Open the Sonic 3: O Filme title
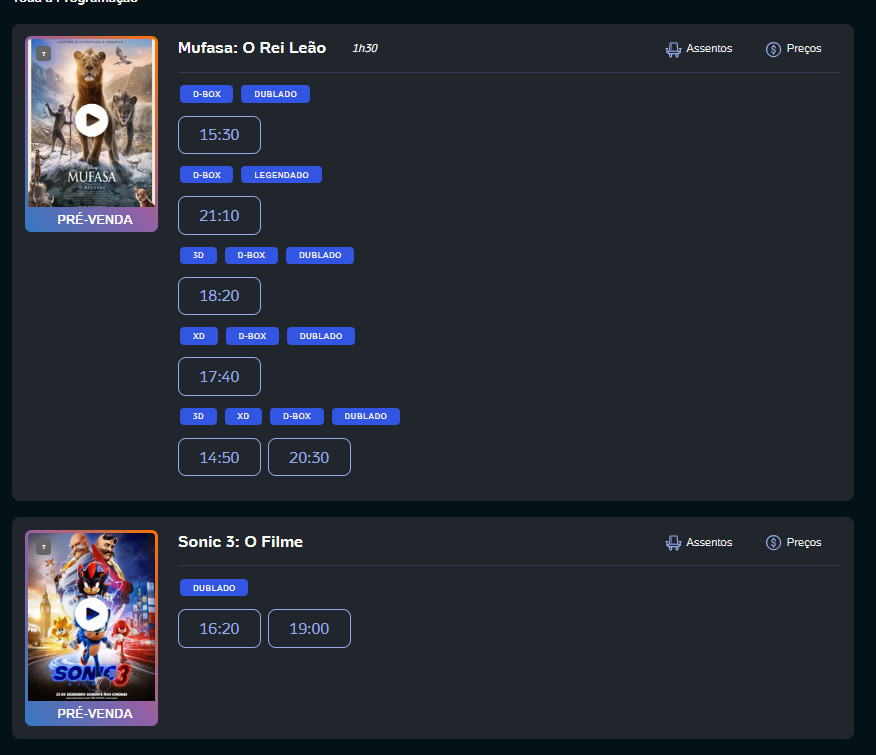876x755 pixels. point(240,542)
